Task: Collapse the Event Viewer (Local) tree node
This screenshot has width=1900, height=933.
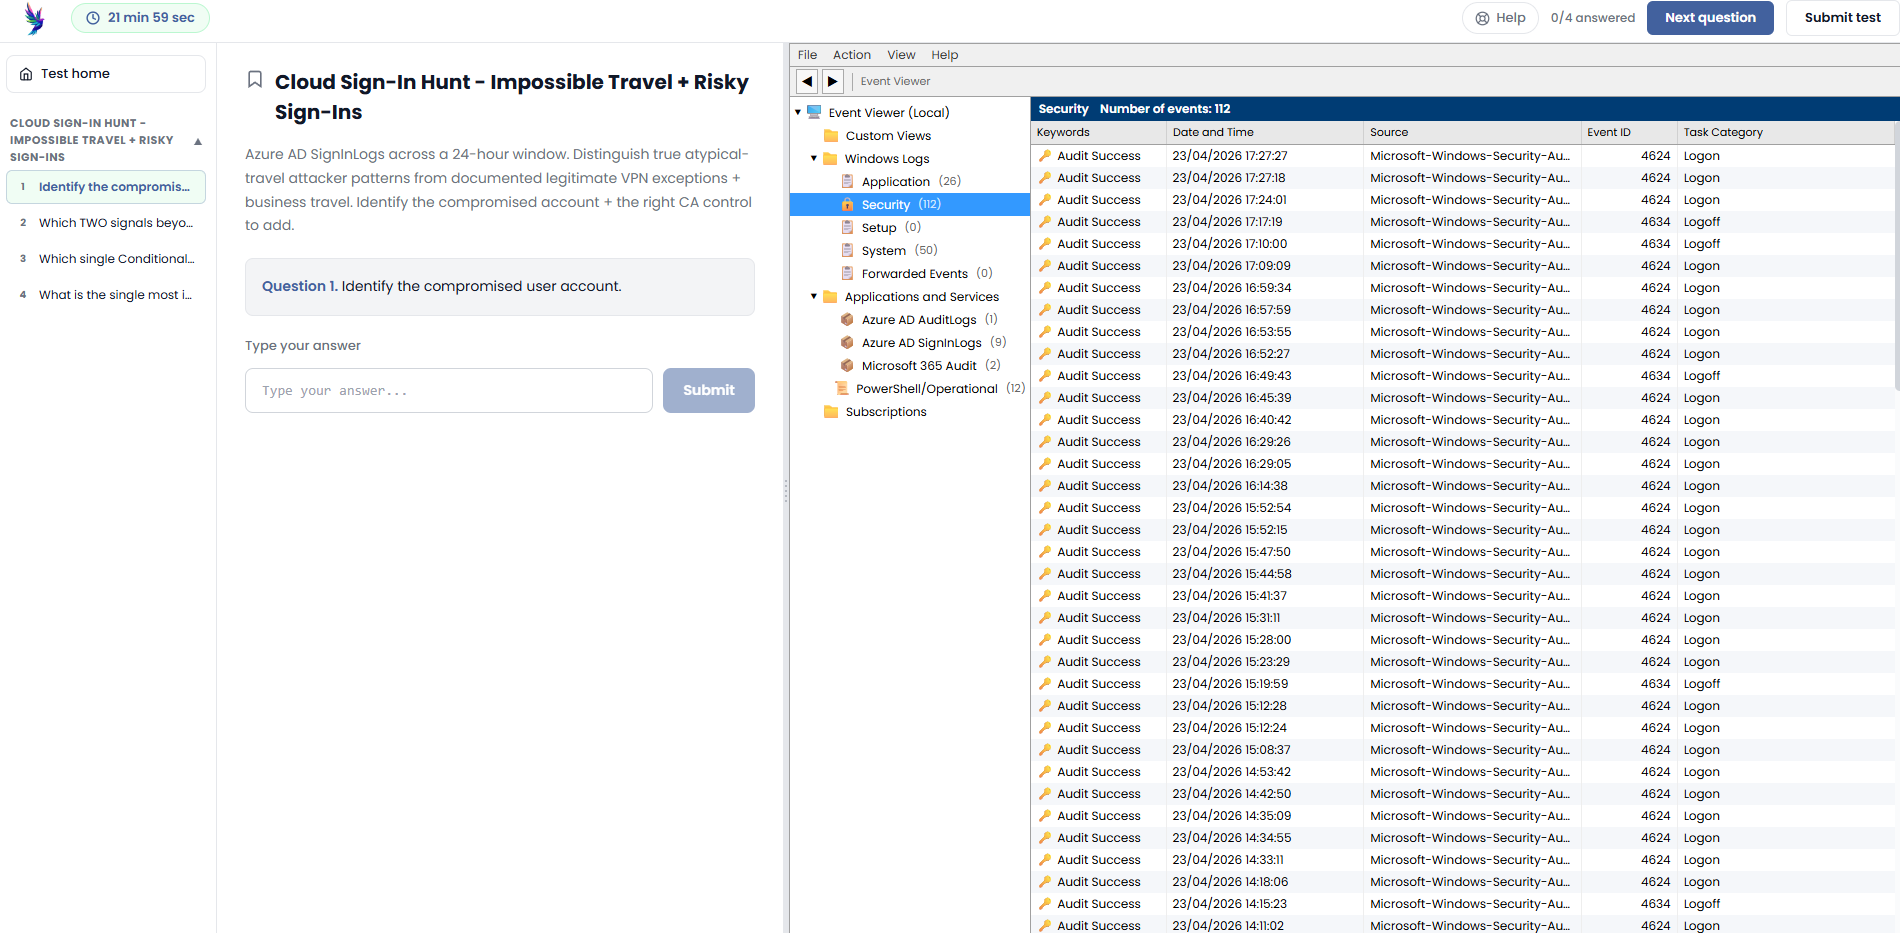Action: coord(798,112)
